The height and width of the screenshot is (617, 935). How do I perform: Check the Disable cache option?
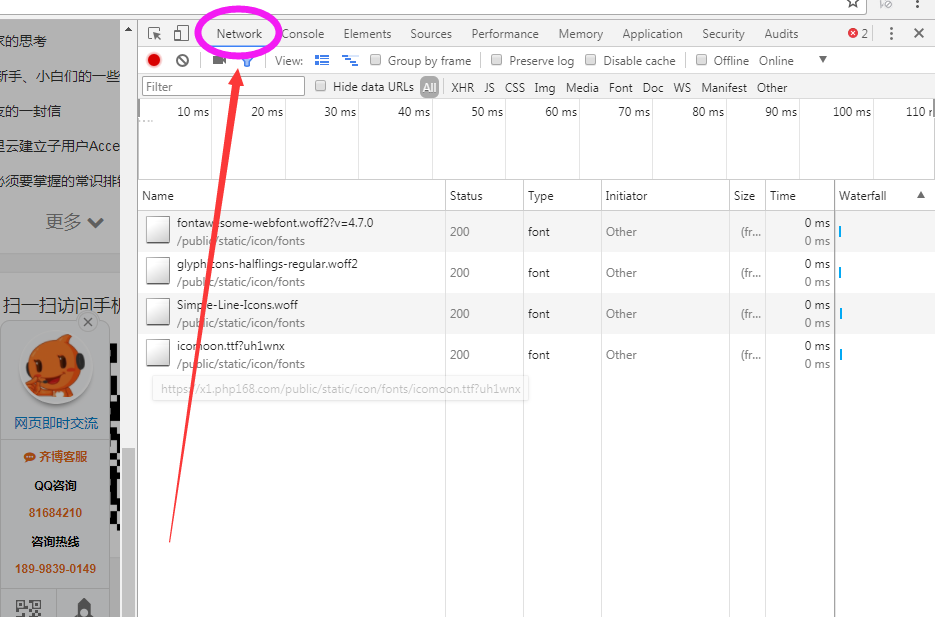tap(591, 60)
